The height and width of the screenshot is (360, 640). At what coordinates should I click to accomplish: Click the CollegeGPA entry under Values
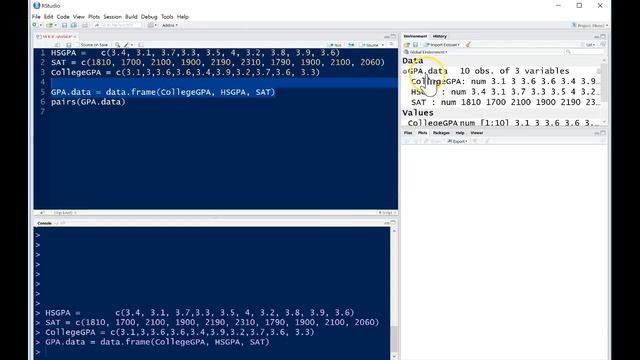[504, 122]
